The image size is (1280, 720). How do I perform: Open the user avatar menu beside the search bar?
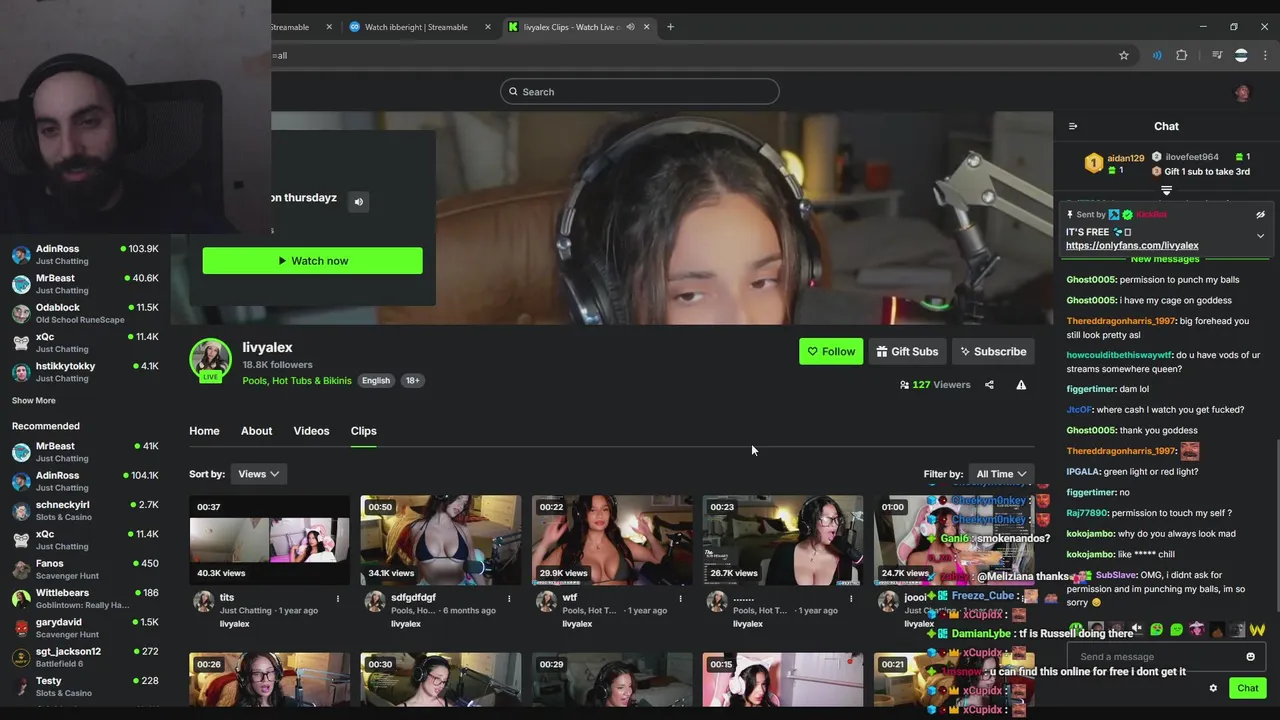pyautogui.click(x=1242, y=92)
